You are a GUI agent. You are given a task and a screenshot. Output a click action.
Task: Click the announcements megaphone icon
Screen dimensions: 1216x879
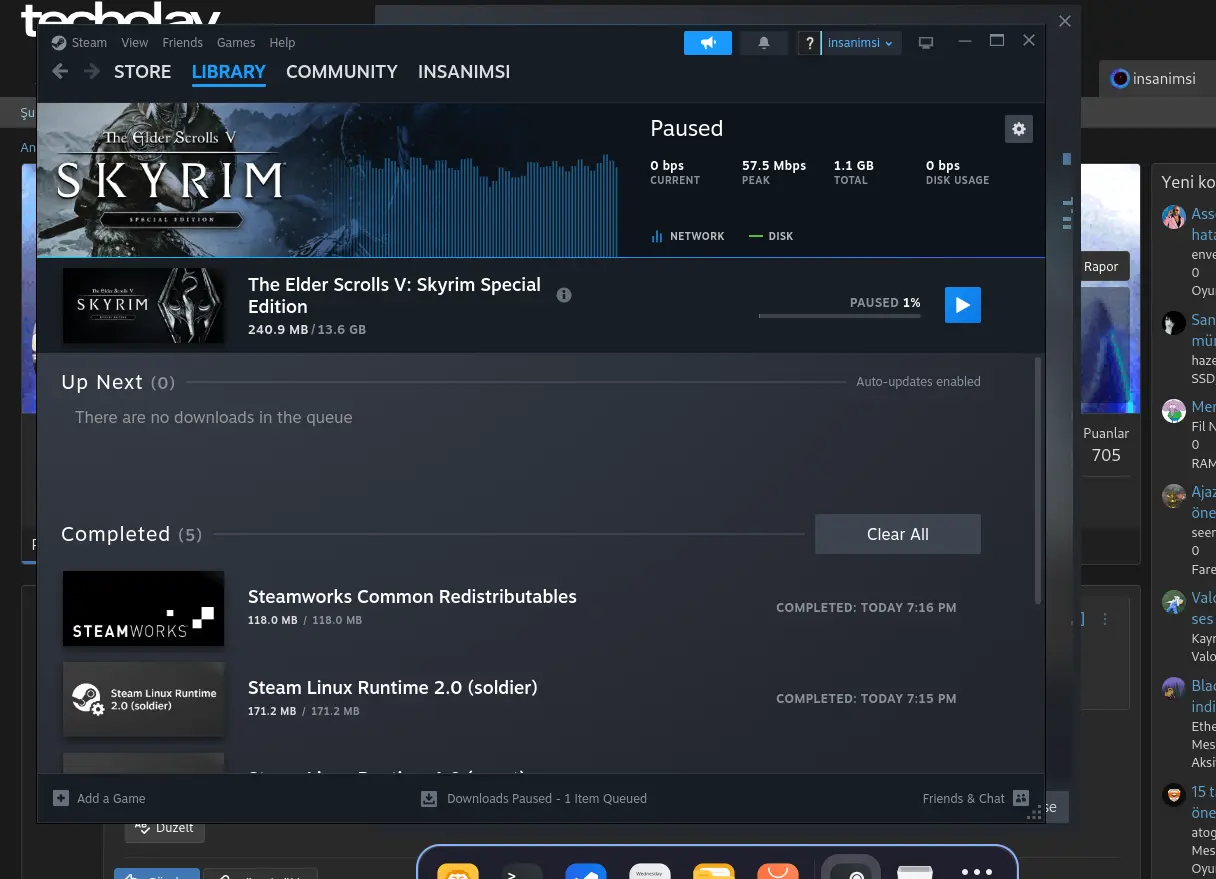(708, 43)
